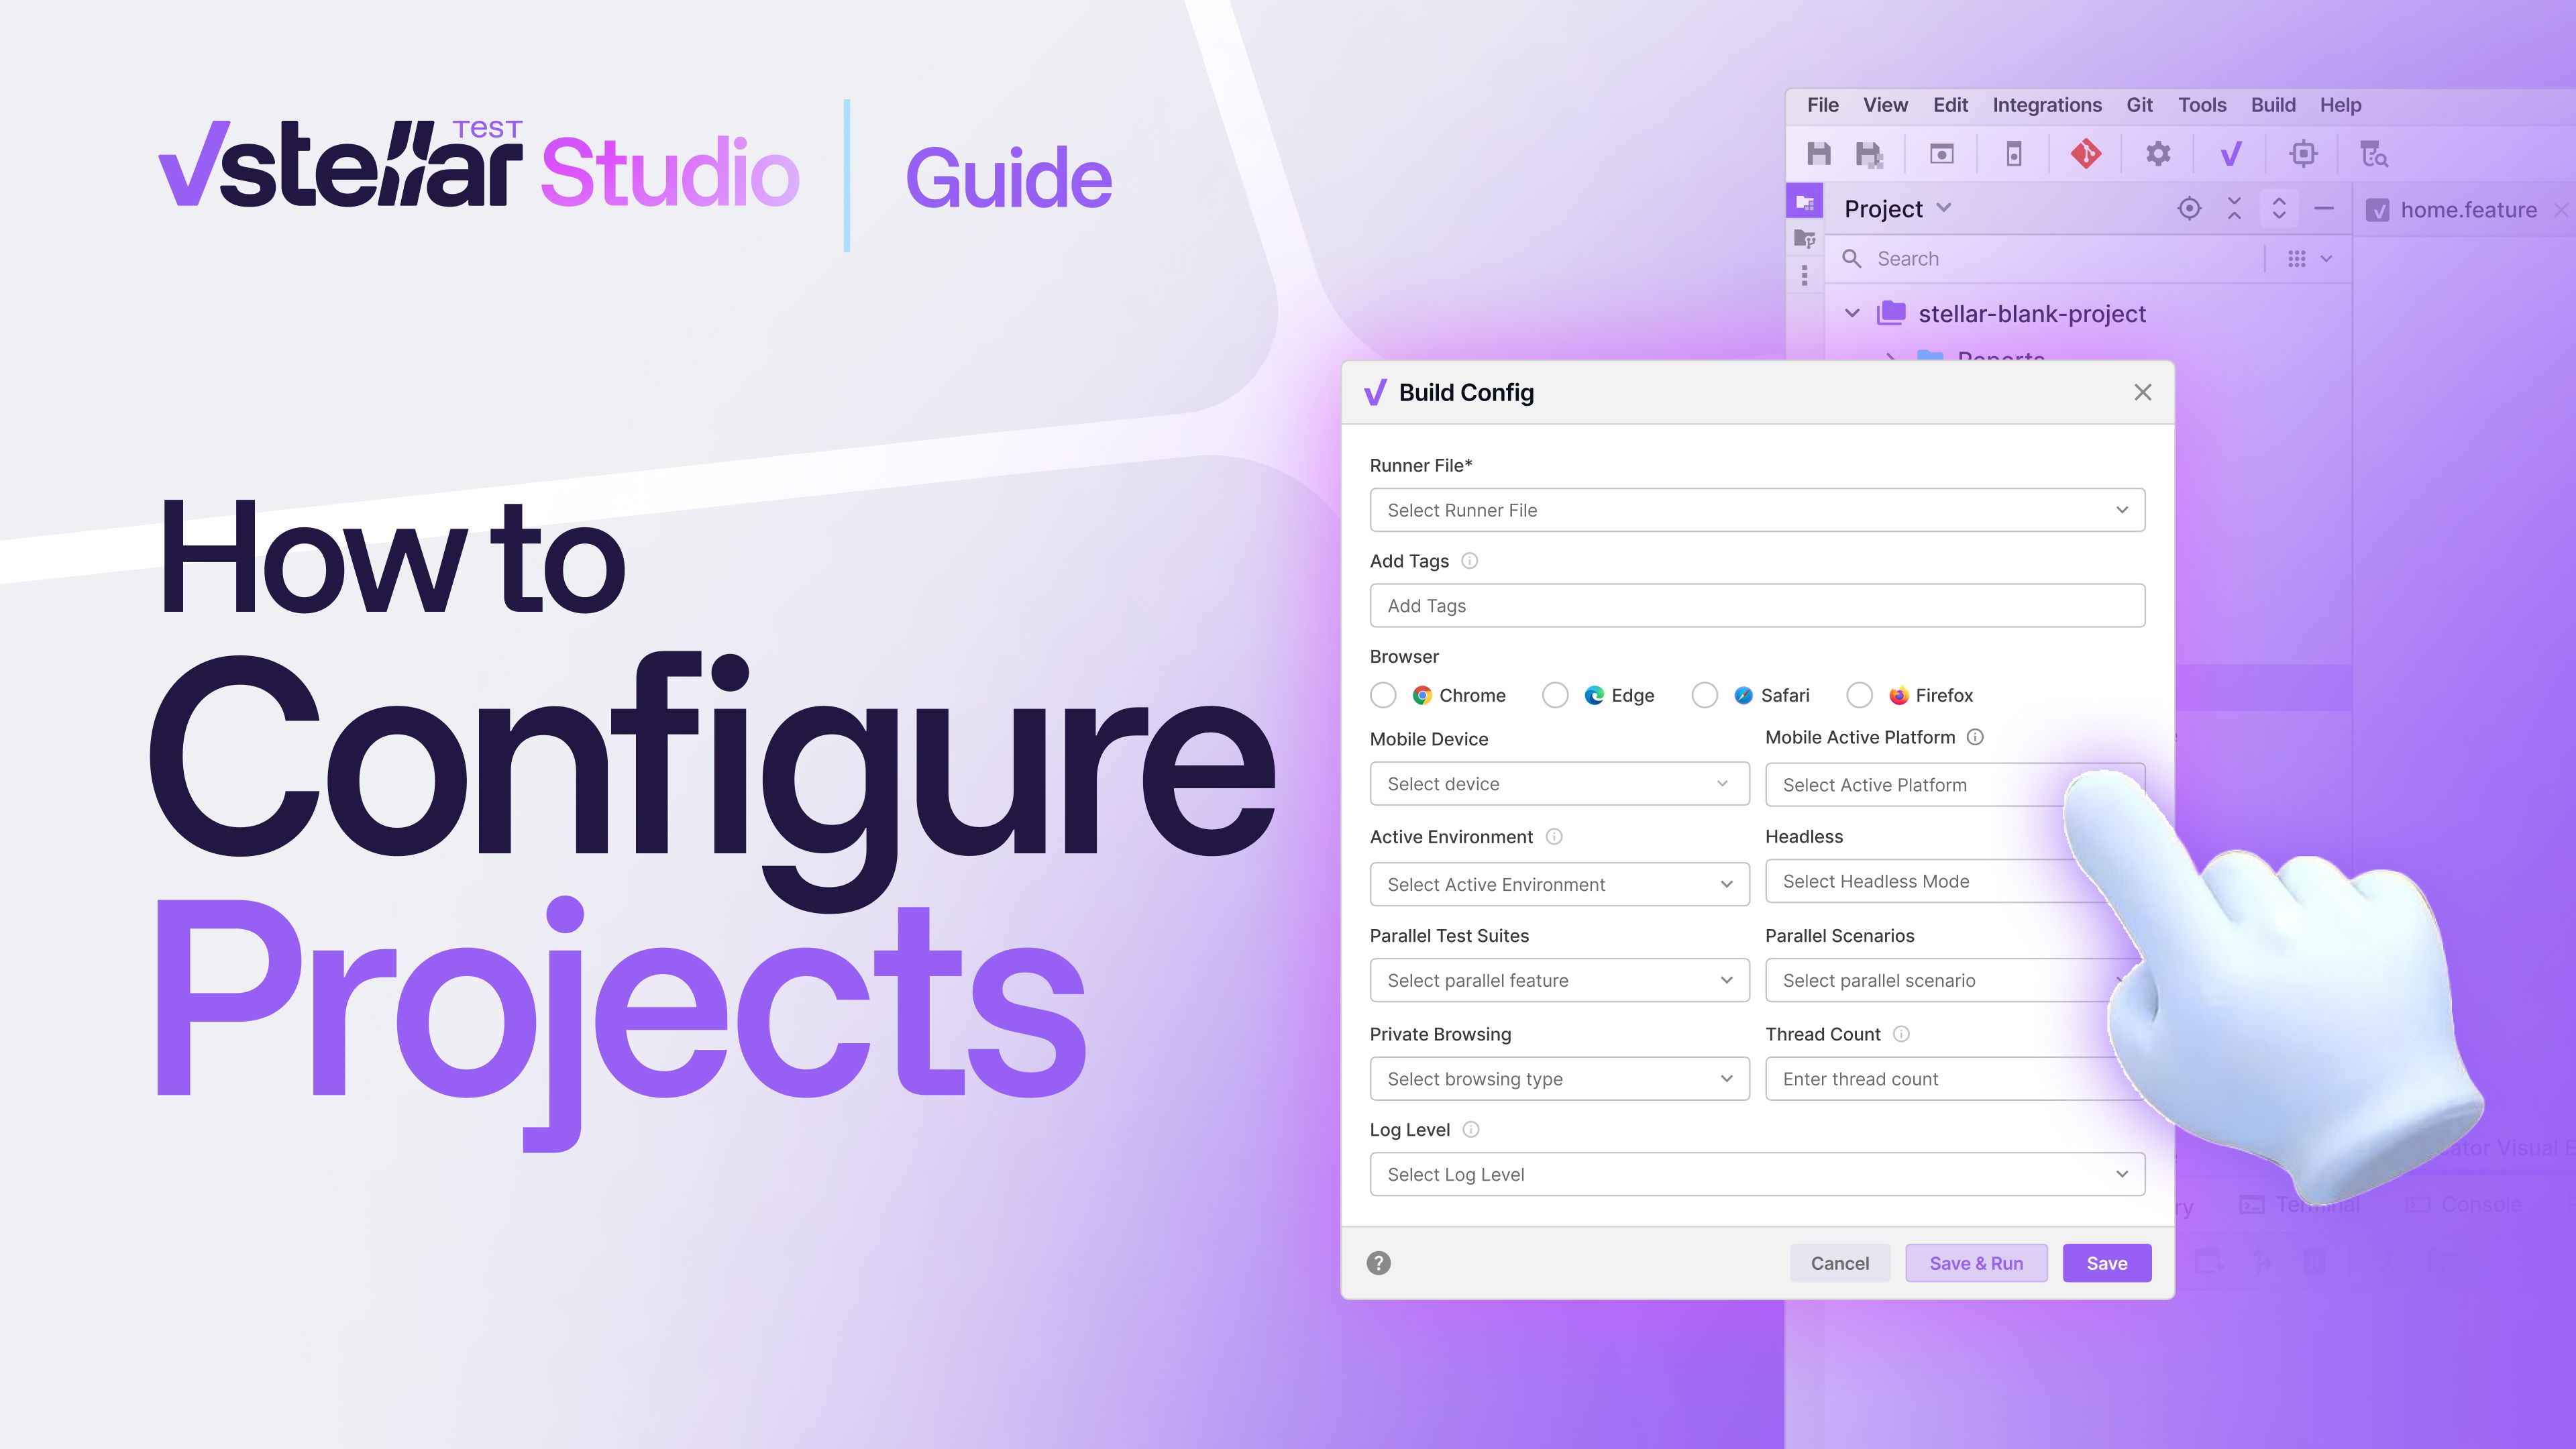Select the purple Stellar checkmark toolbar icon
This screenshot has width=2576, height=1449.
(2232, 154)
